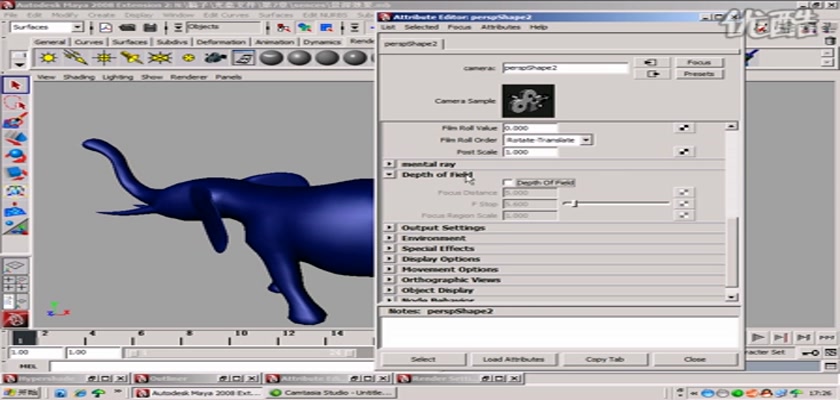Create a spot light from the shelf
The width and height of the screenshot is (840, 400).
[132, 57]
